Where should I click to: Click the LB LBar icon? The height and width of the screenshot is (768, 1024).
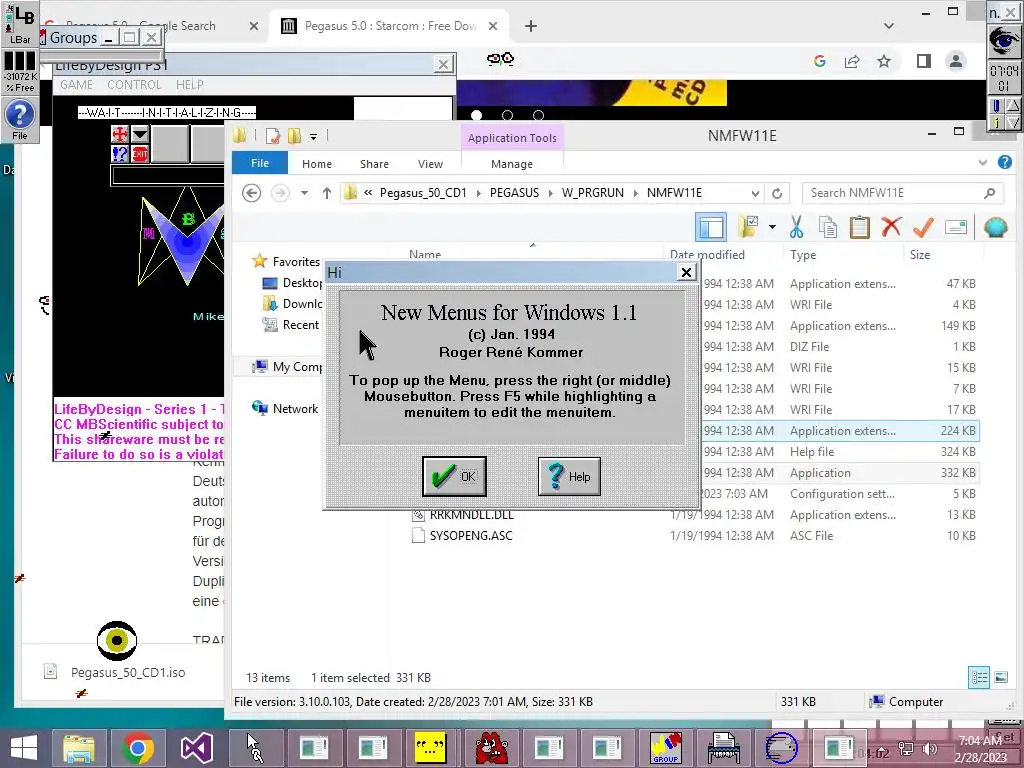(20, 24)
